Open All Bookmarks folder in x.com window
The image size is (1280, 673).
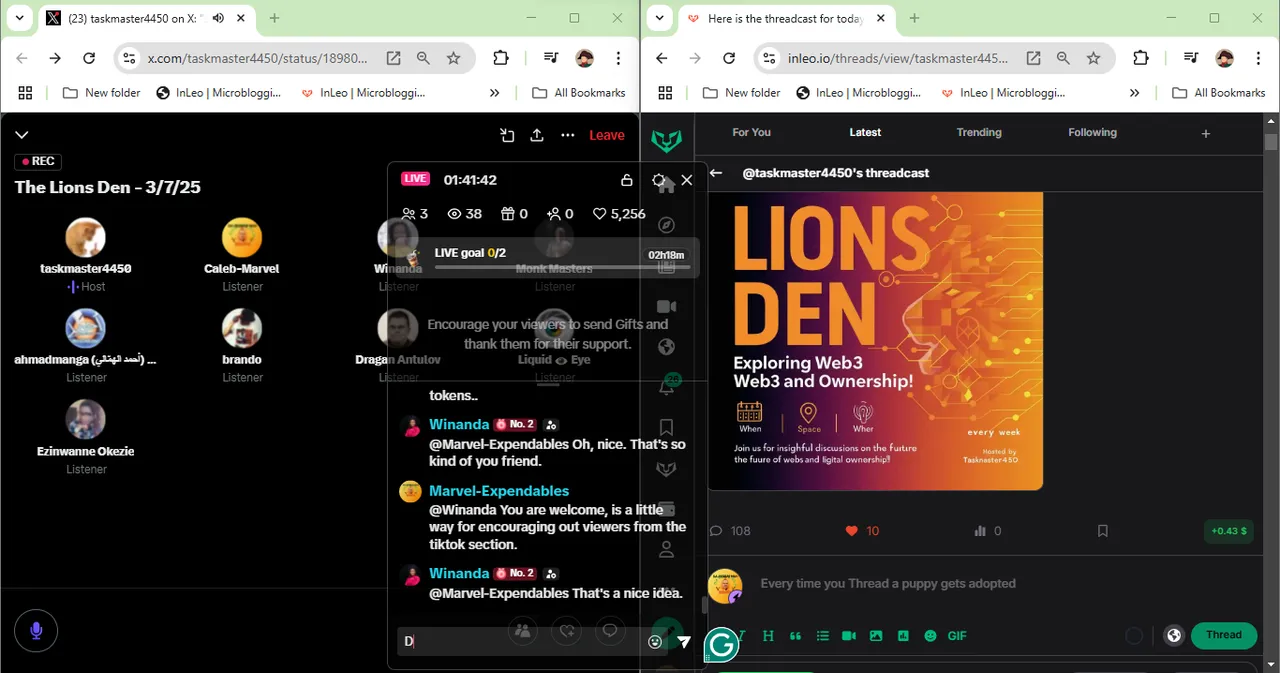(579, 93)
